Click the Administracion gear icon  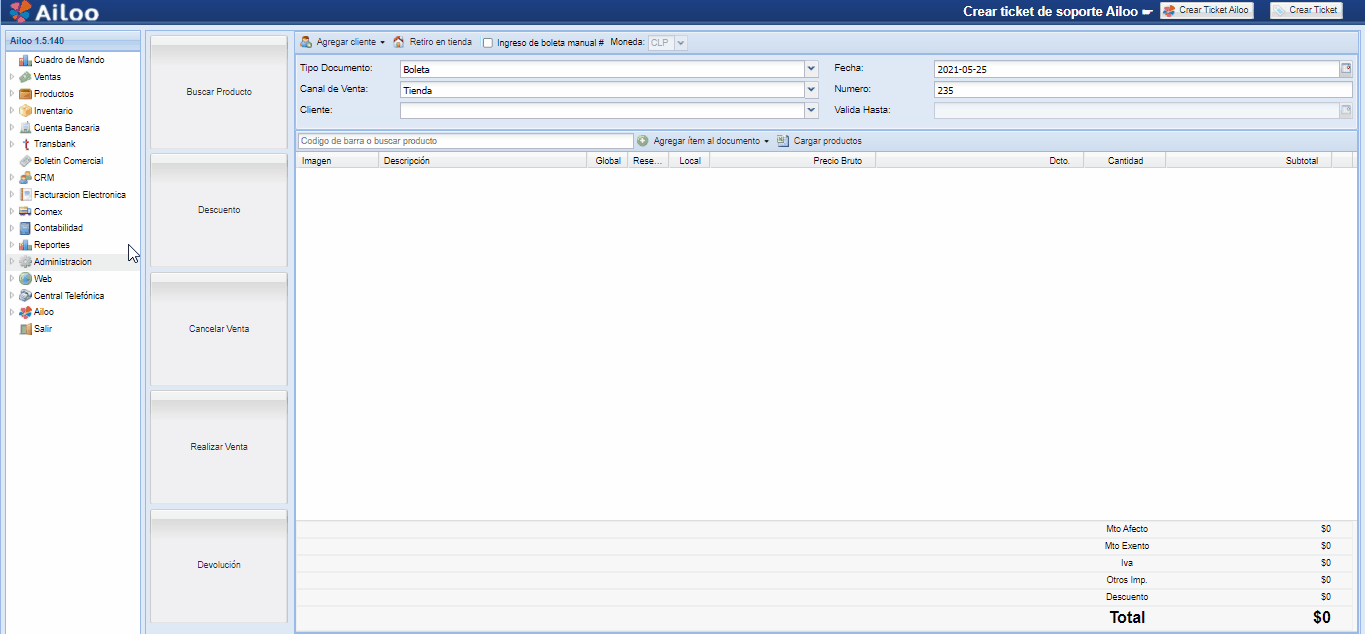point(26,262)
